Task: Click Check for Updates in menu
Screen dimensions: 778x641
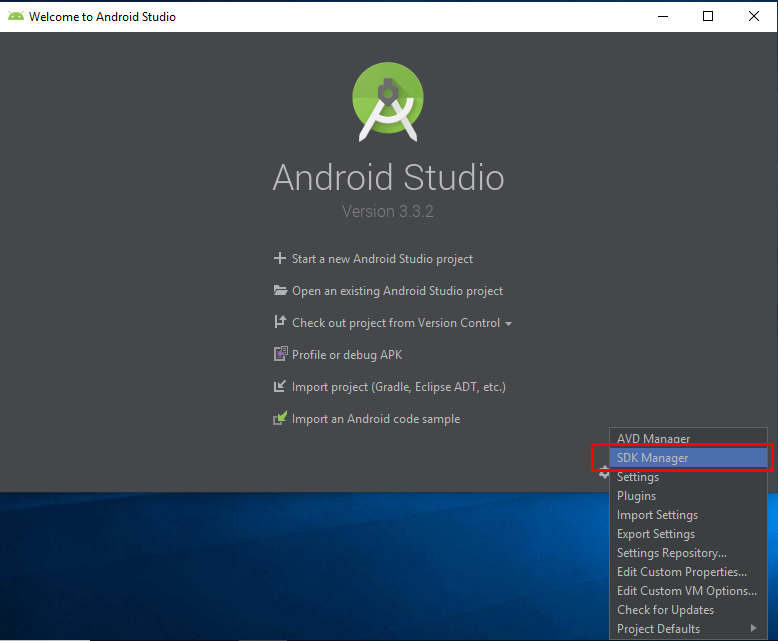Action: point(688,610)
